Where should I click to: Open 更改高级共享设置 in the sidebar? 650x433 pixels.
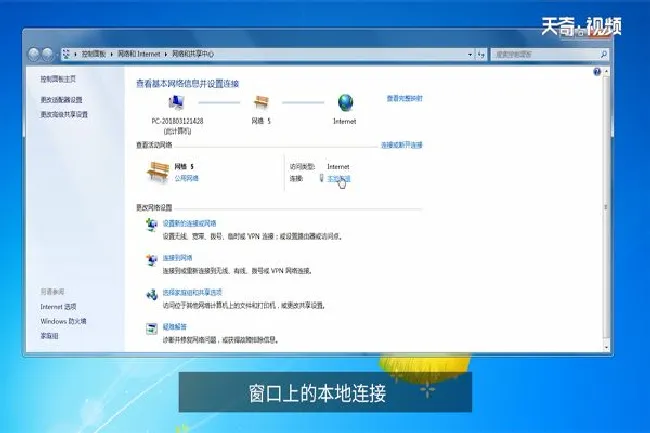64,114
